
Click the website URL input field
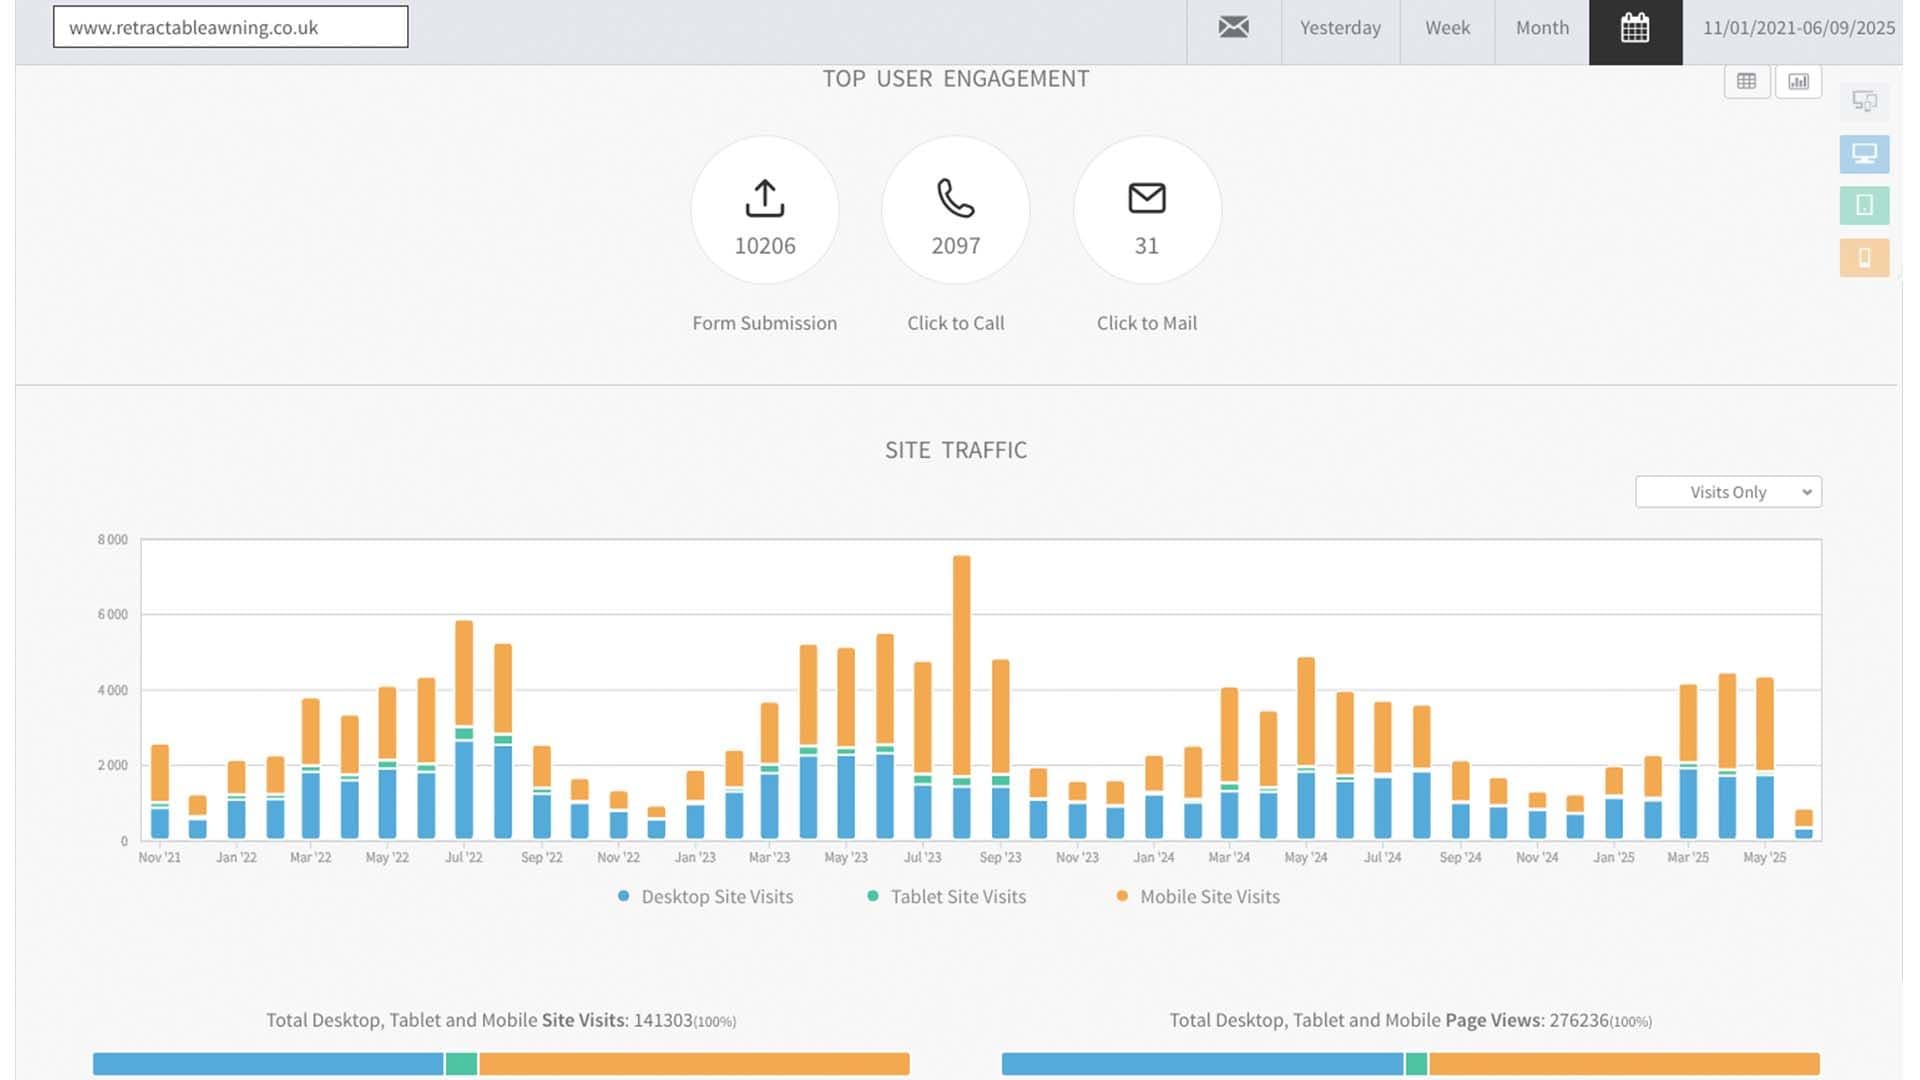(230, 27)
